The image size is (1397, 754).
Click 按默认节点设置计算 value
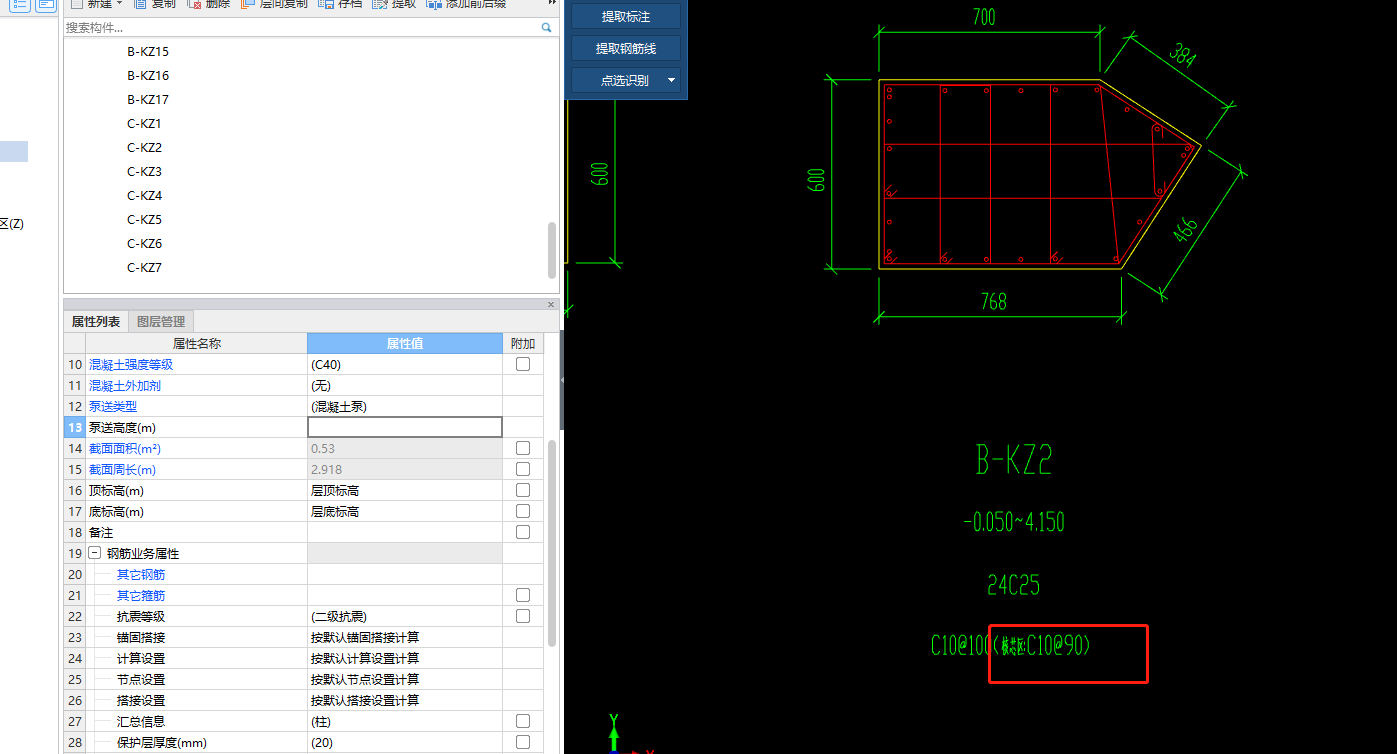[365, 679]
